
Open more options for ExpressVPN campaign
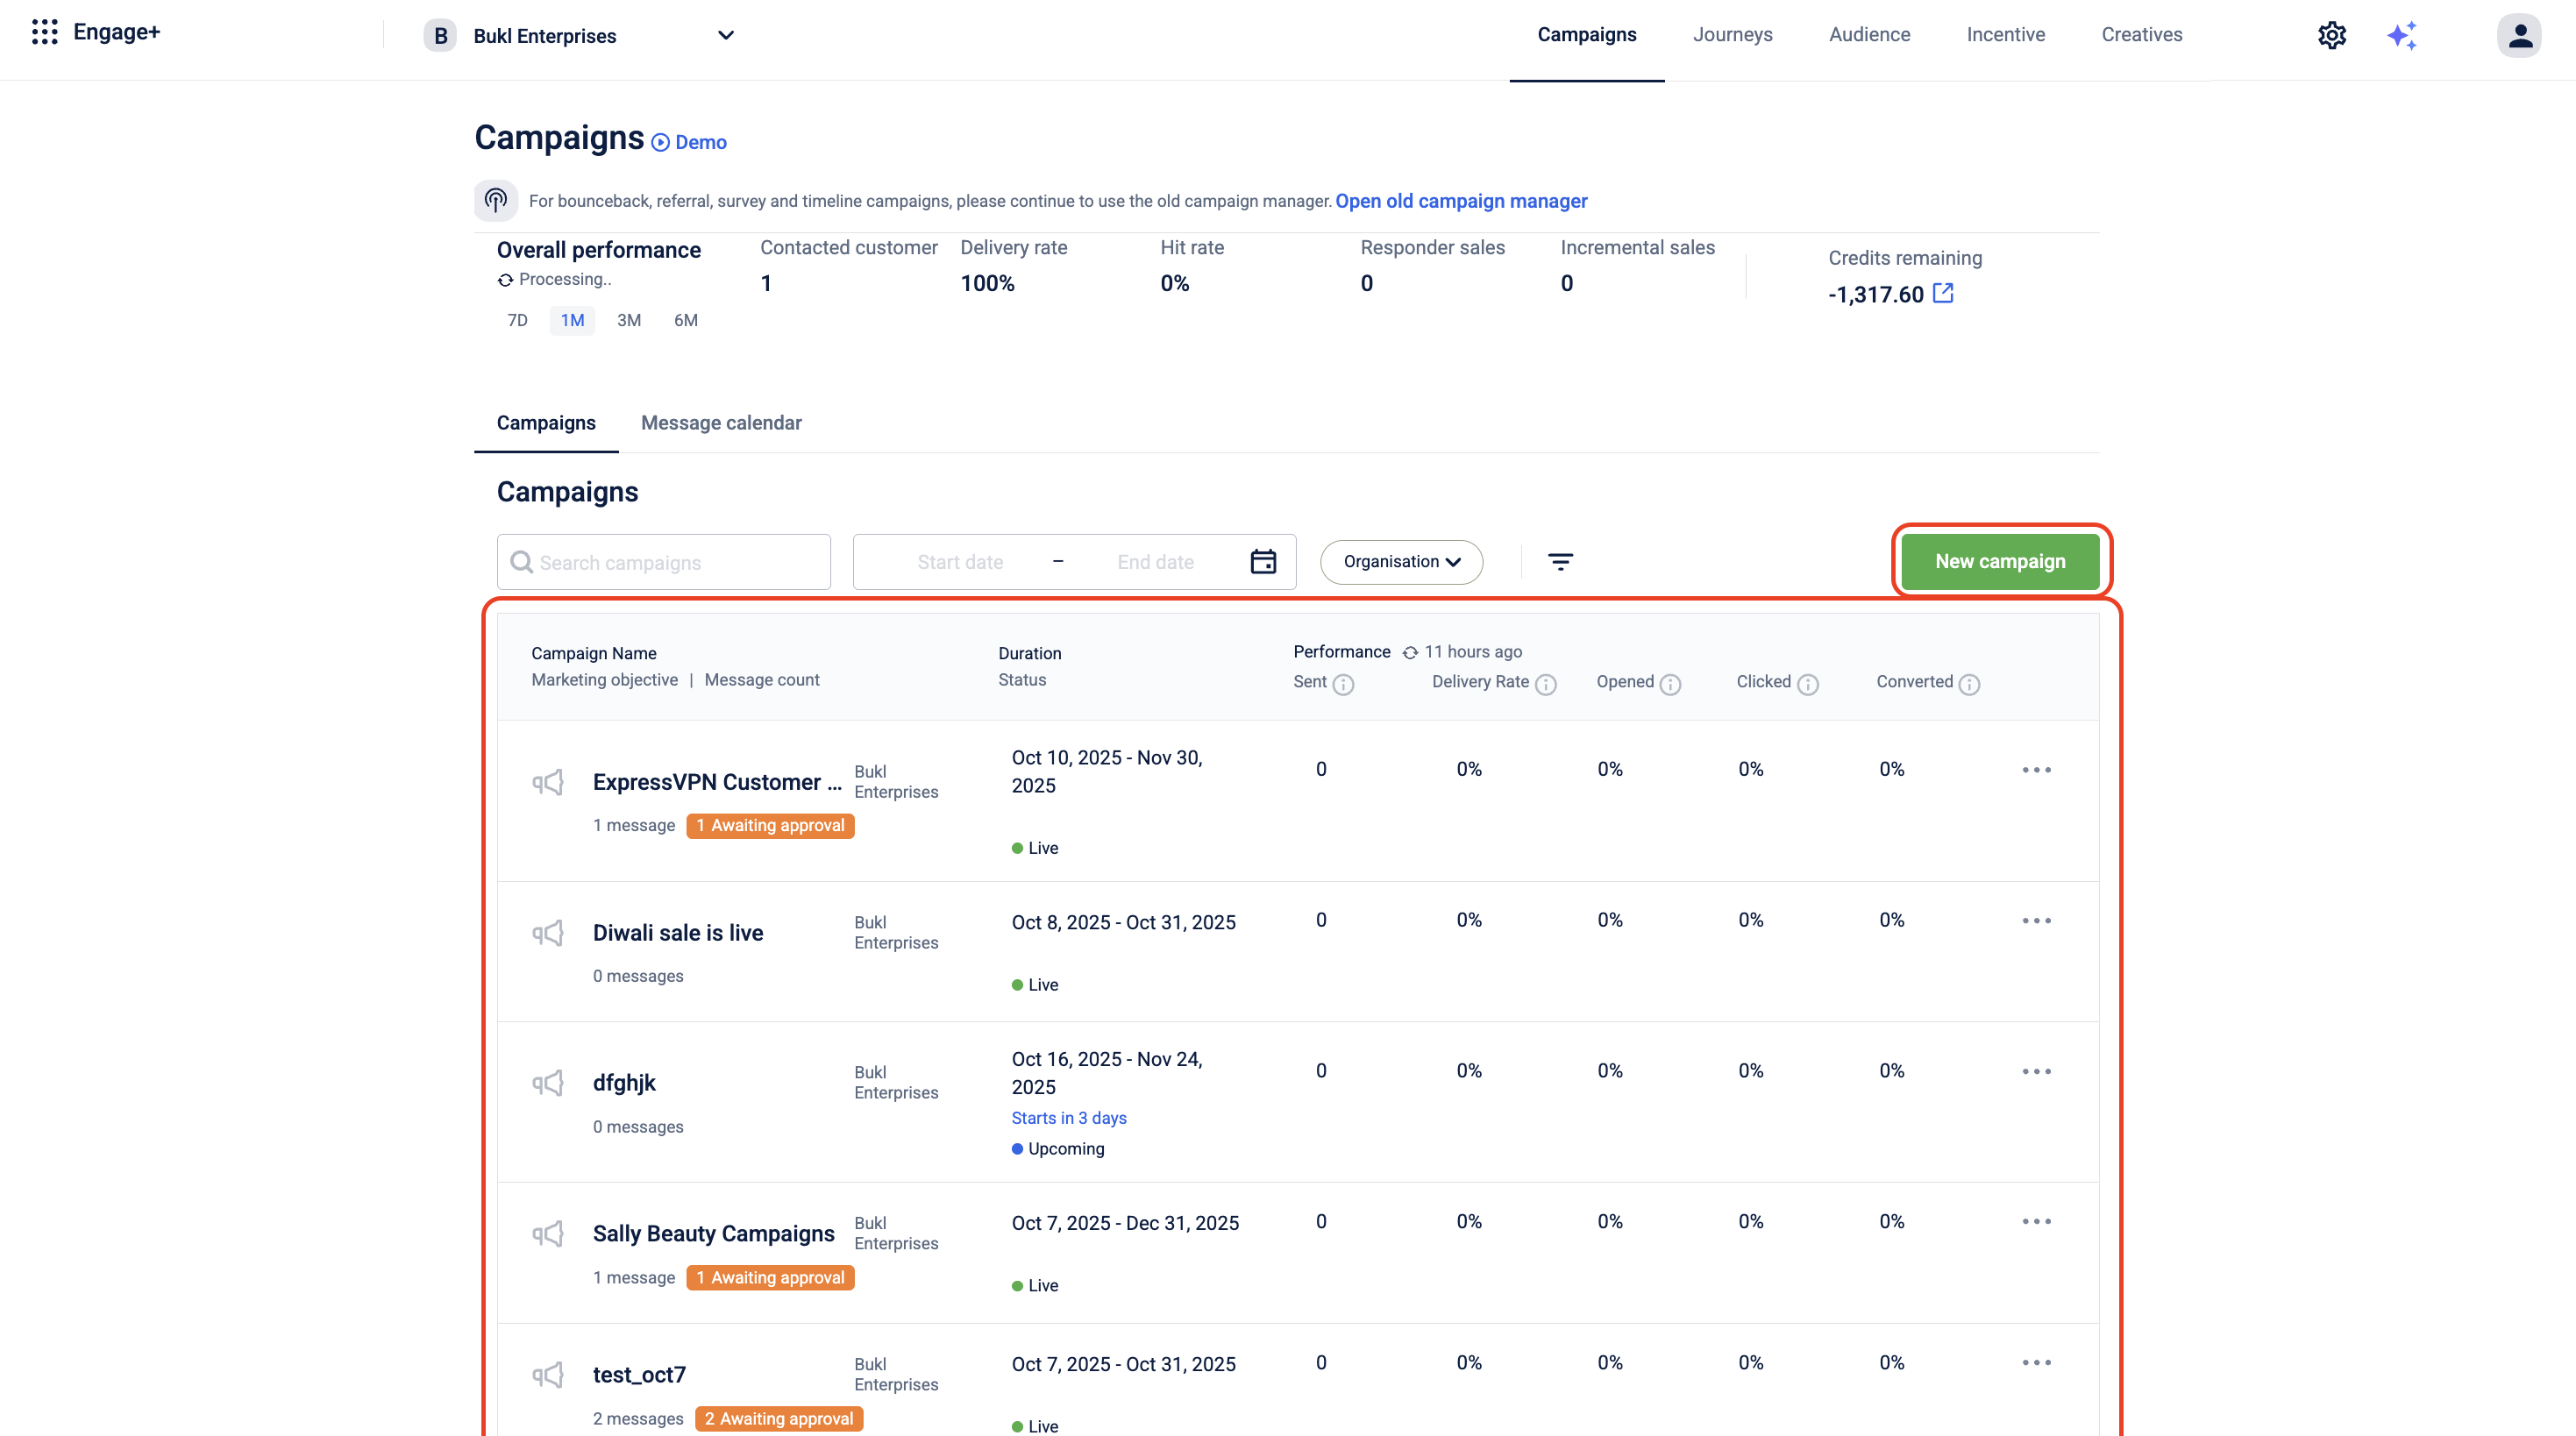point(2036,770)
